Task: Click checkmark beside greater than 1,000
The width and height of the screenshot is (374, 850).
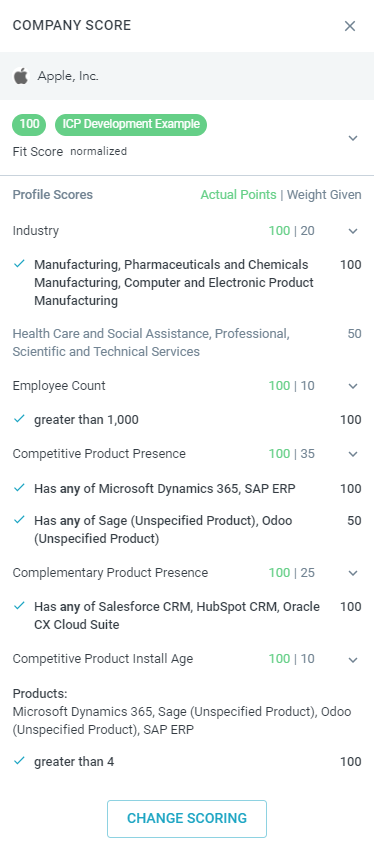Action: [x=20, y=419]
